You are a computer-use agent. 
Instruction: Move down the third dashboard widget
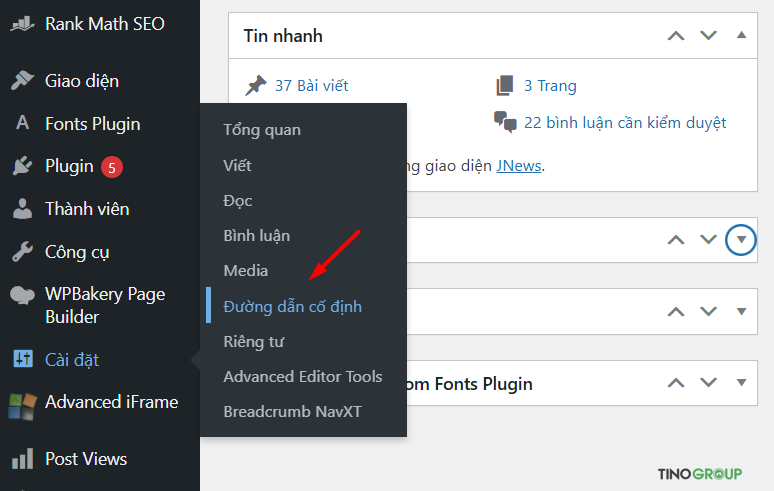point(708,311)
